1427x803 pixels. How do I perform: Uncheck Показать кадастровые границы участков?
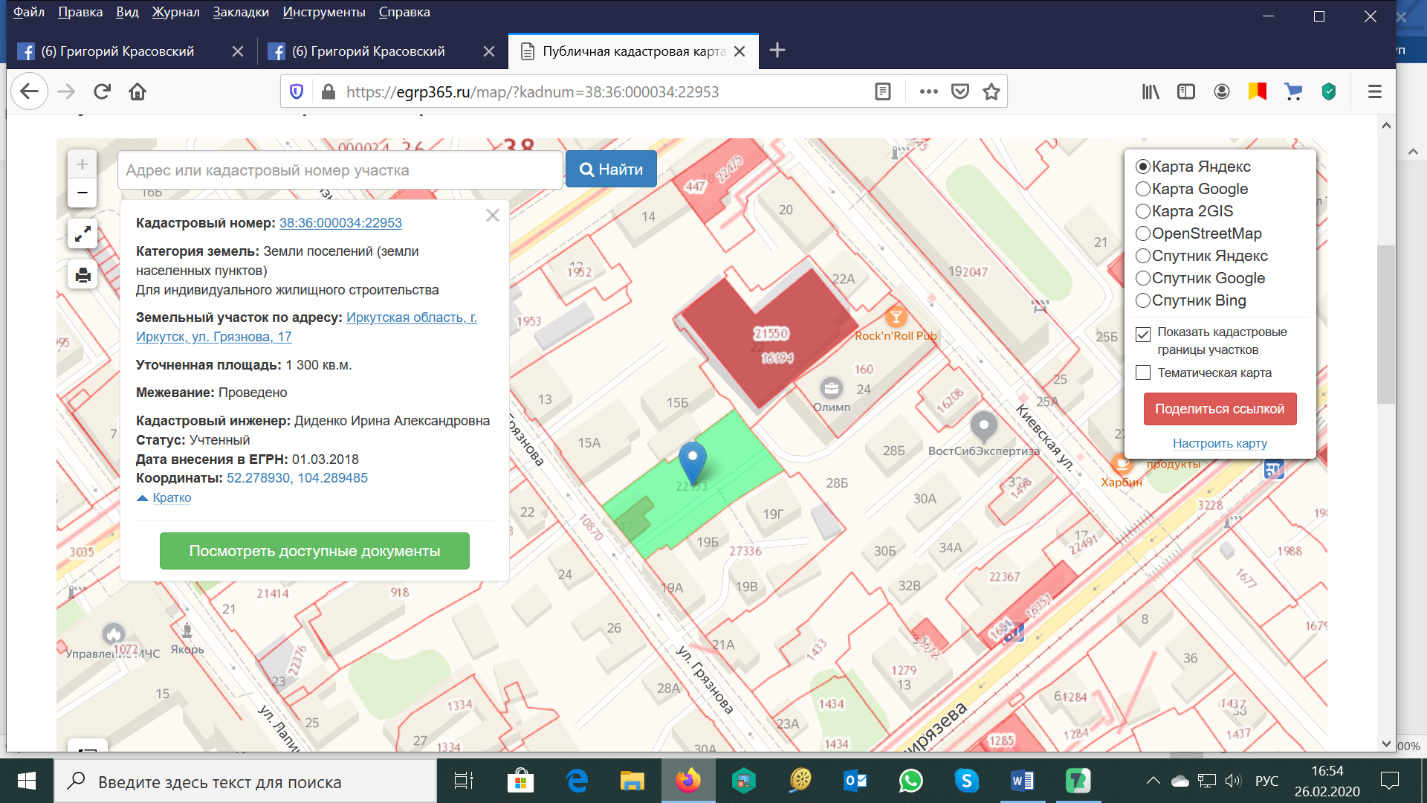[x=1144, y=333]
